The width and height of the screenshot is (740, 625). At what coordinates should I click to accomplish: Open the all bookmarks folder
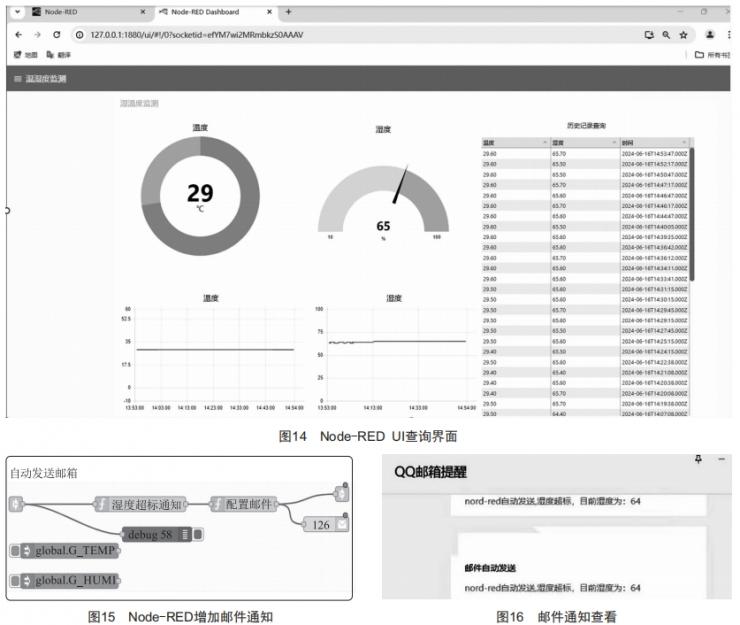pos(712,55)
